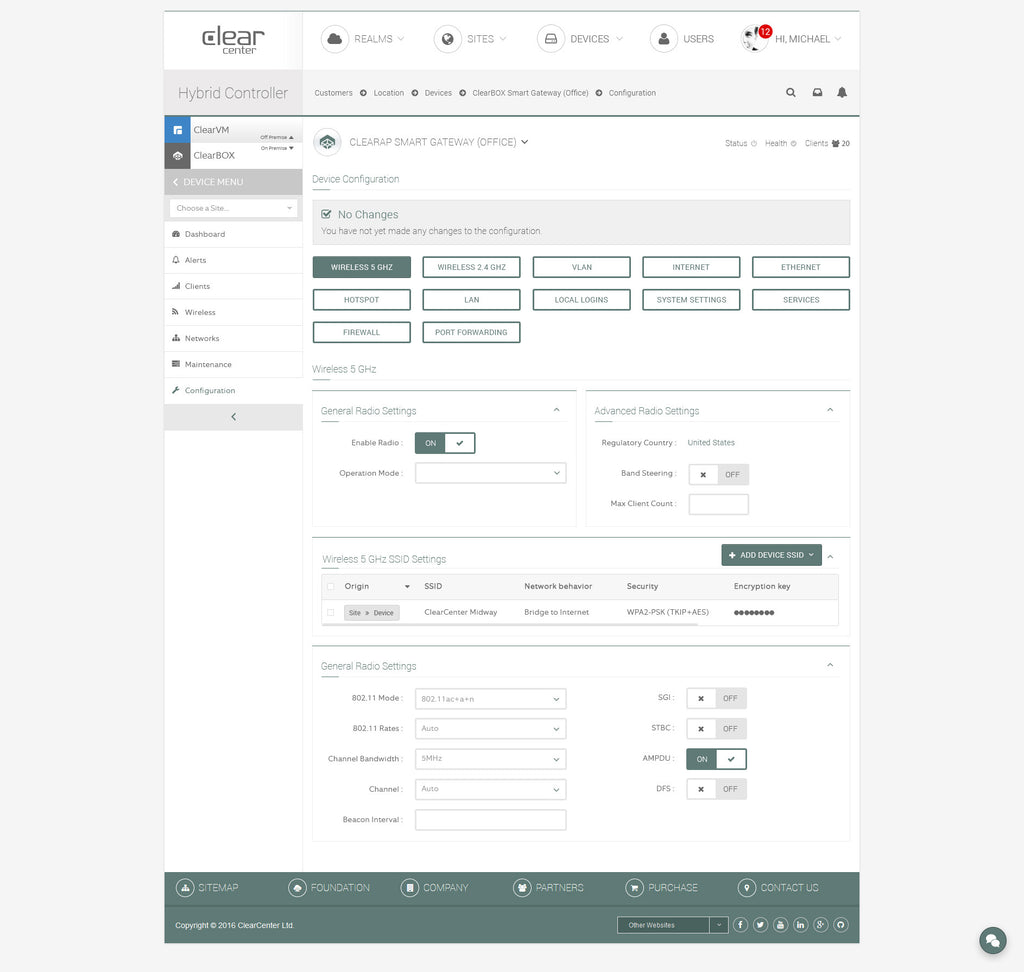
Task: Open the System Settings tab
Action: [x=691, y=300]
